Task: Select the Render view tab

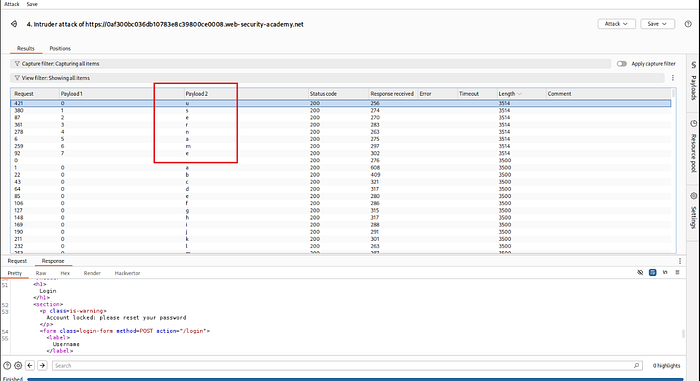Action: click(92, 273)
